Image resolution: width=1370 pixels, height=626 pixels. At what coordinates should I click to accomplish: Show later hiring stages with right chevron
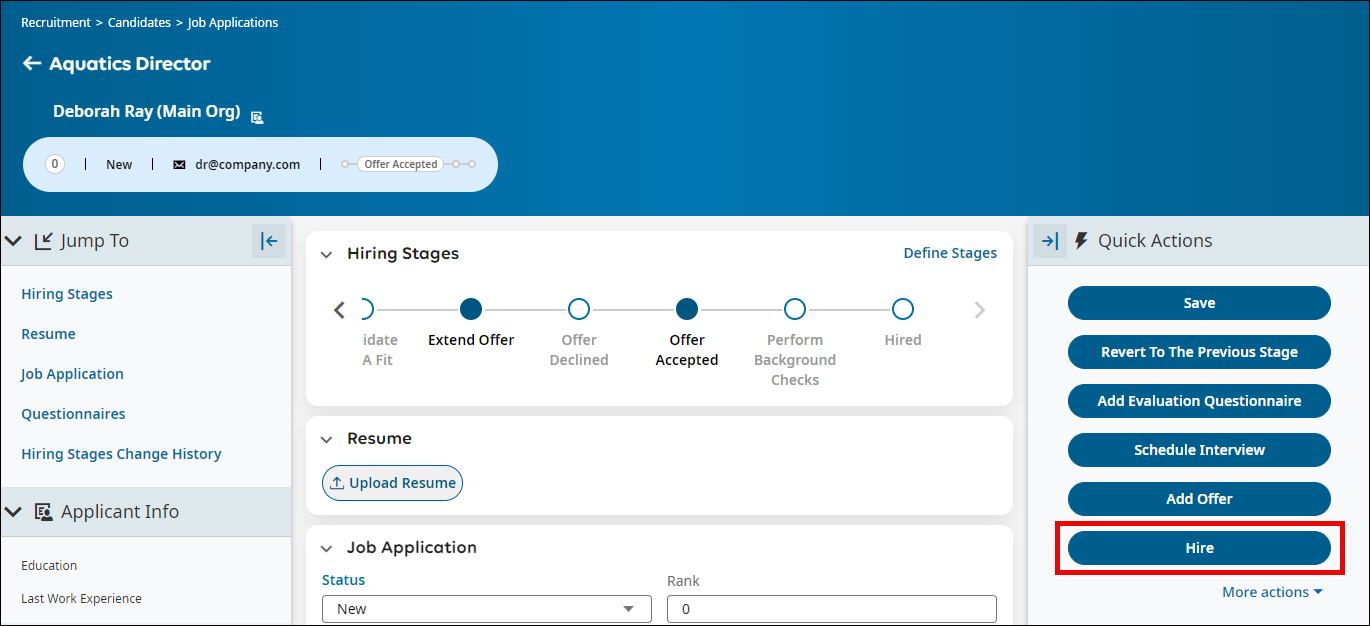pyautogui.click(x=980, y=310)
